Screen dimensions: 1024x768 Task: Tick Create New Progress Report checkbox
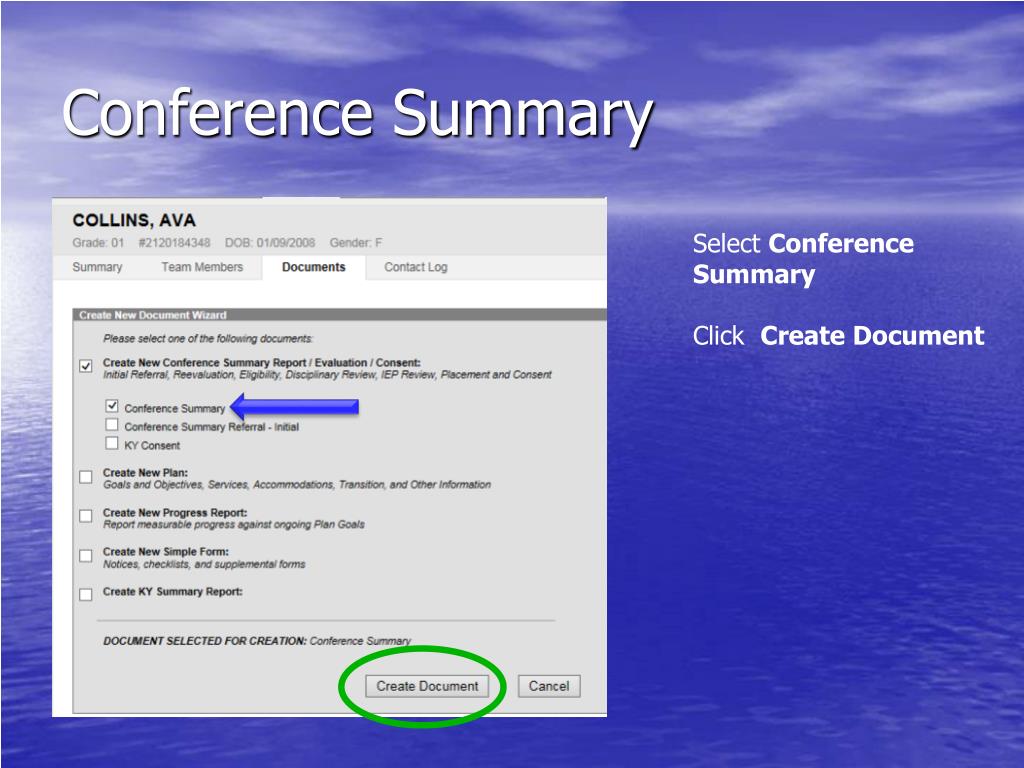[86, 516]
